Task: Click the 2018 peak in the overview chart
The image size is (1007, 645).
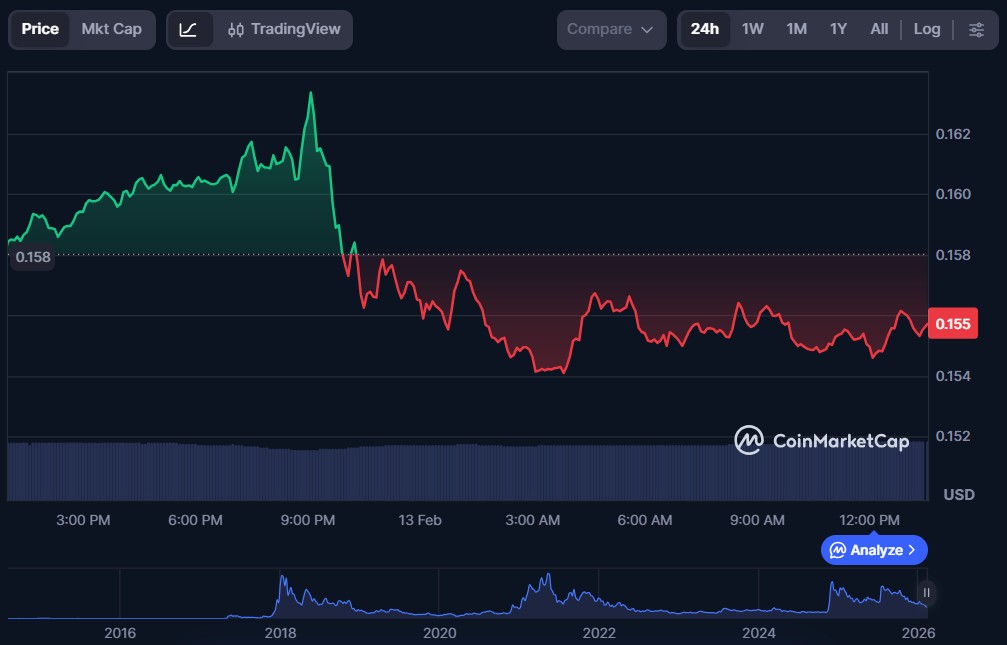Action: pyautogui.click(x=282, y=578)
